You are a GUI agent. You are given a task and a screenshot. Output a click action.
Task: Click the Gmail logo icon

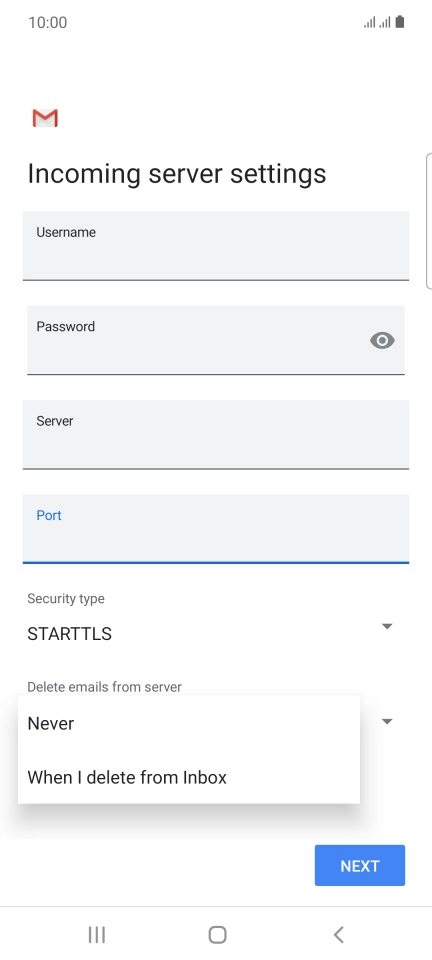[x=45, y=118]
